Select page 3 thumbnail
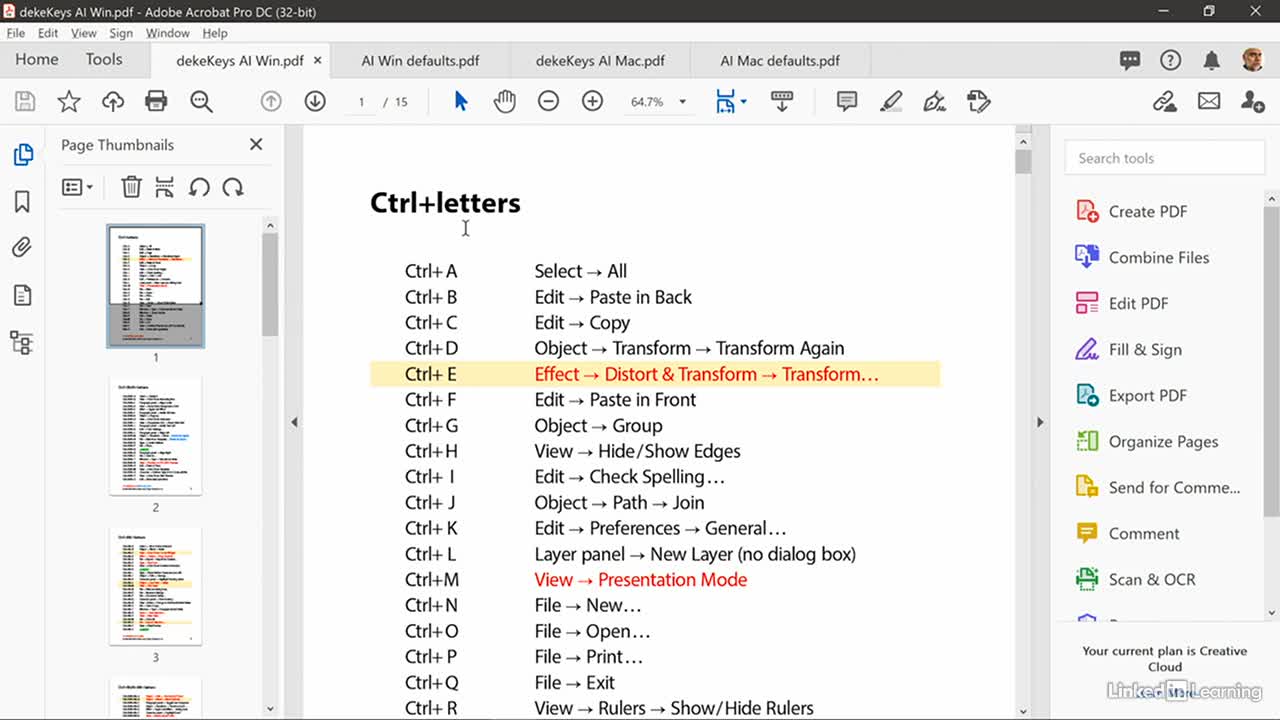The width and height of the screenshot is (1280, 720). tap(155, 586)
